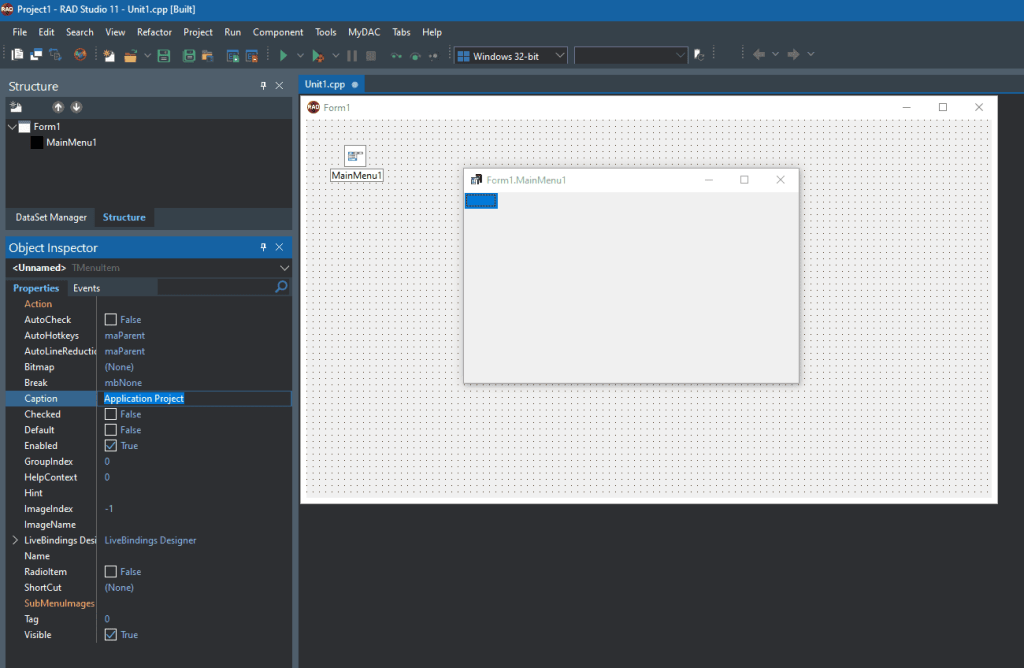
Task: Click the Object Inspector search field
Action: click(216, 287)
